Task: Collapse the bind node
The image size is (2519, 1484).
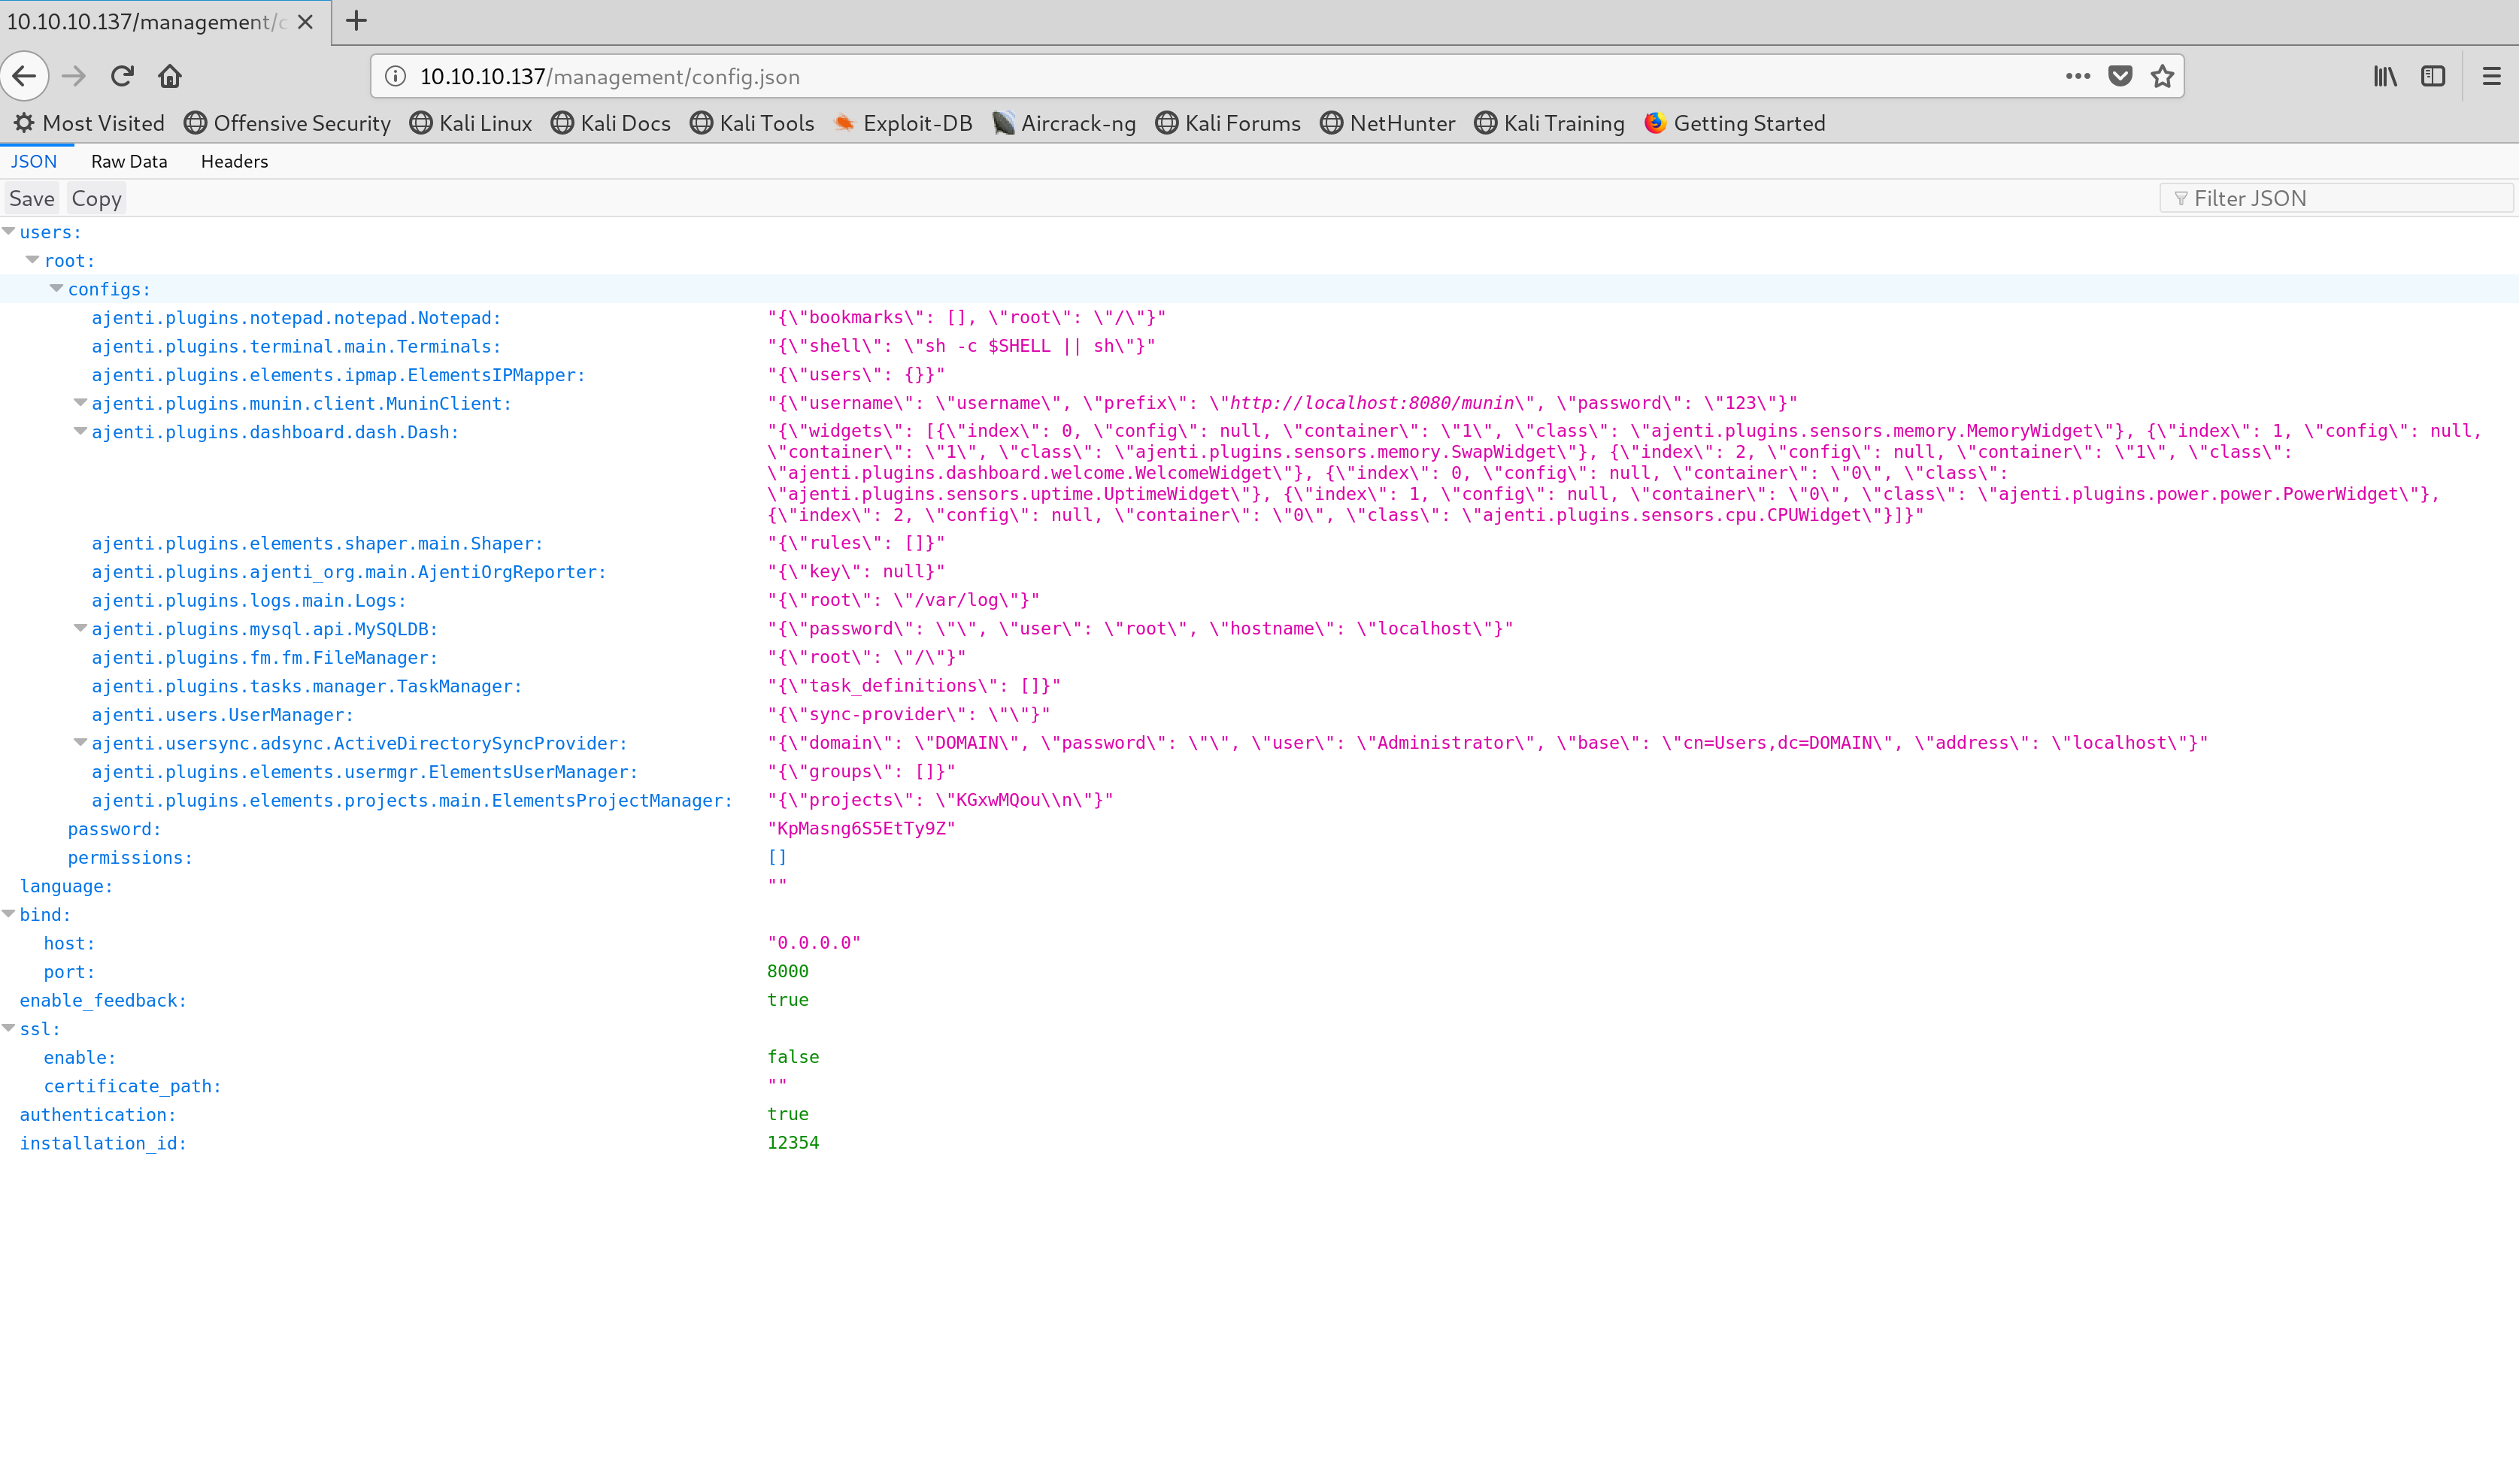Action: pos(9,914)
